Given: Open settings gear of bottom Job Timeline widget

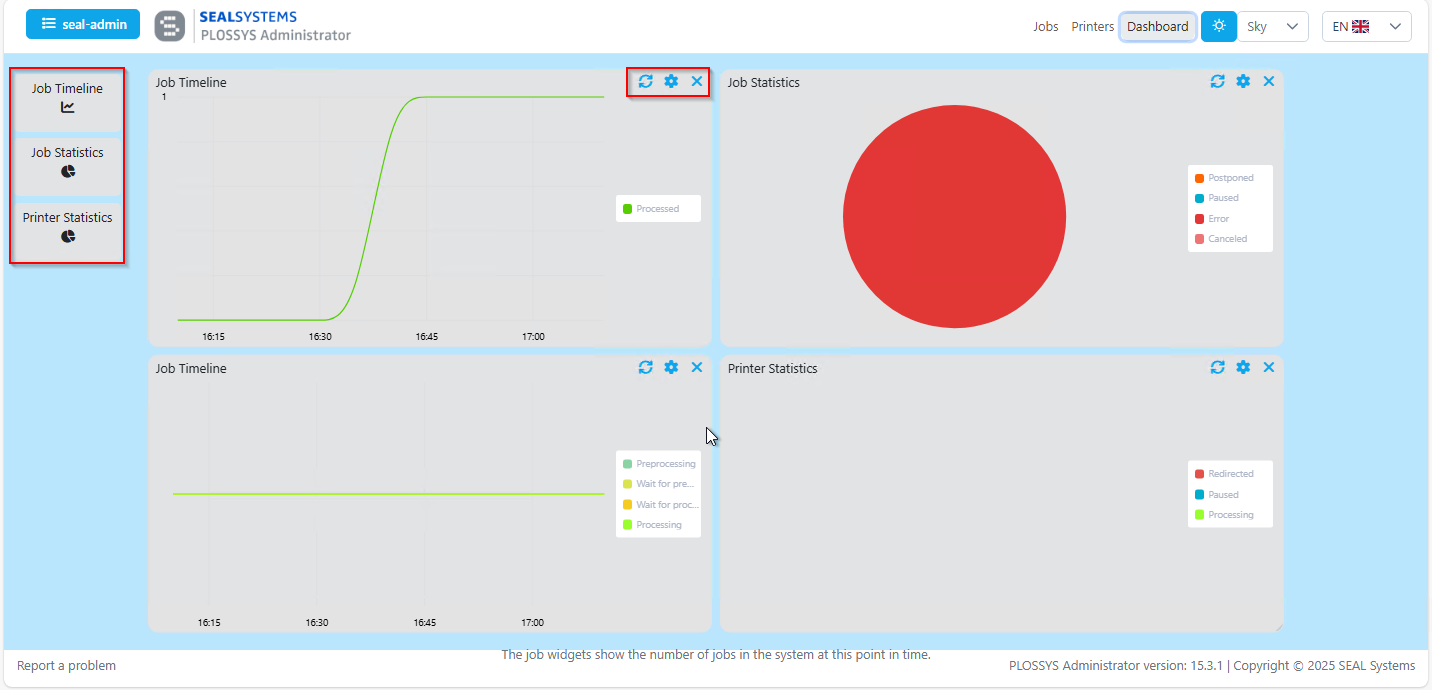Looking at the screenshot, I should pos(671,367).
